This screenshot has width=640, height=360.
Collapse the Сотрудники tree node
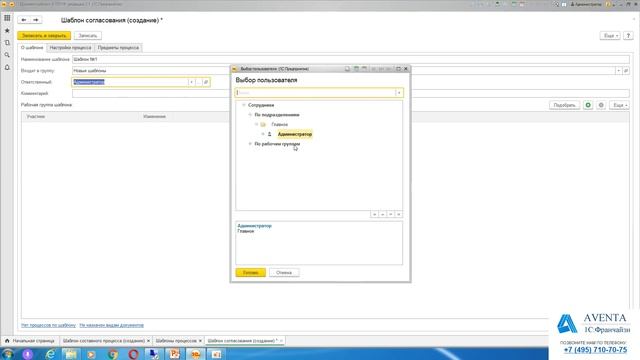pyautogui.click(x=244, y=105)
